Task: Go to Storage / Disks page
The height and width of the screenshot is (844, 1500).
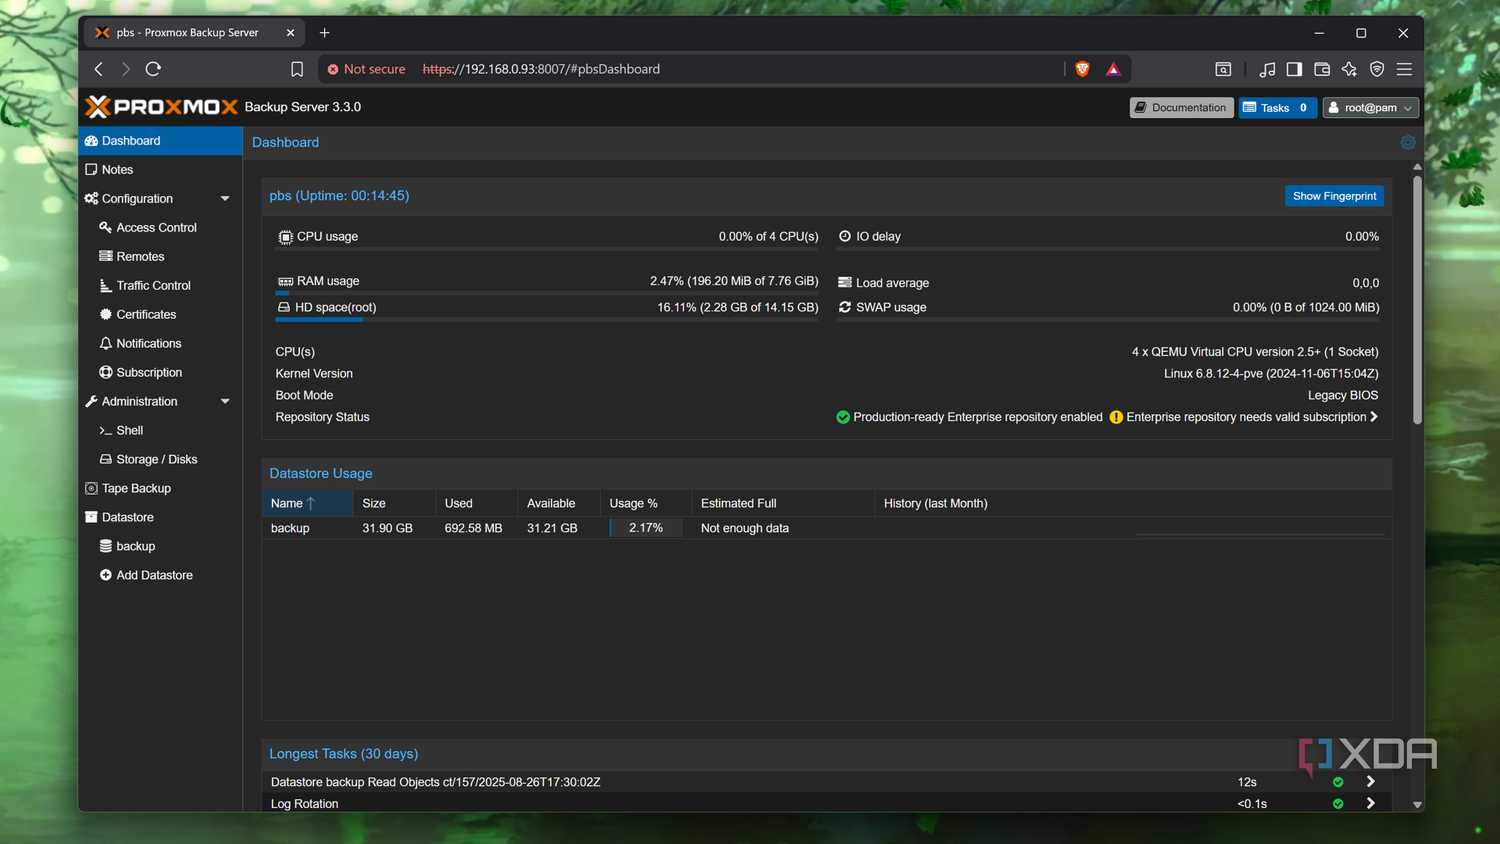Action: (x=161, y=460)
